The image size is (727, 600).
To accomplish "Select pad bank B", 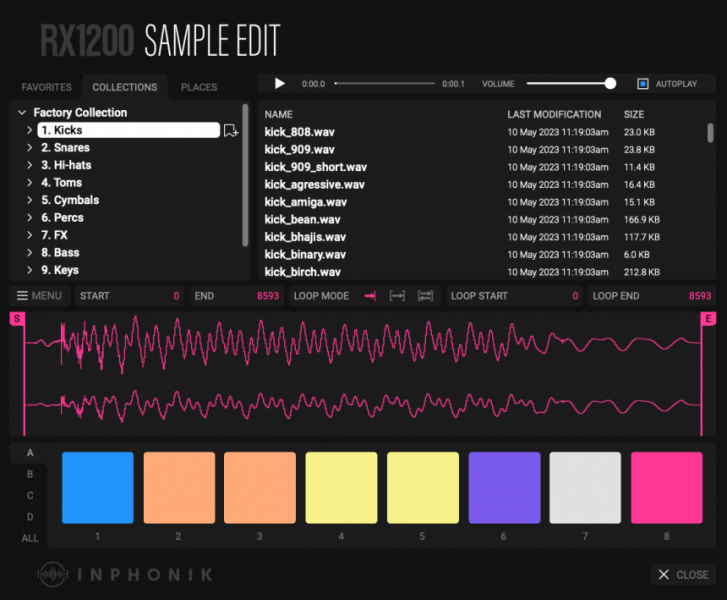I will point(30,474).
